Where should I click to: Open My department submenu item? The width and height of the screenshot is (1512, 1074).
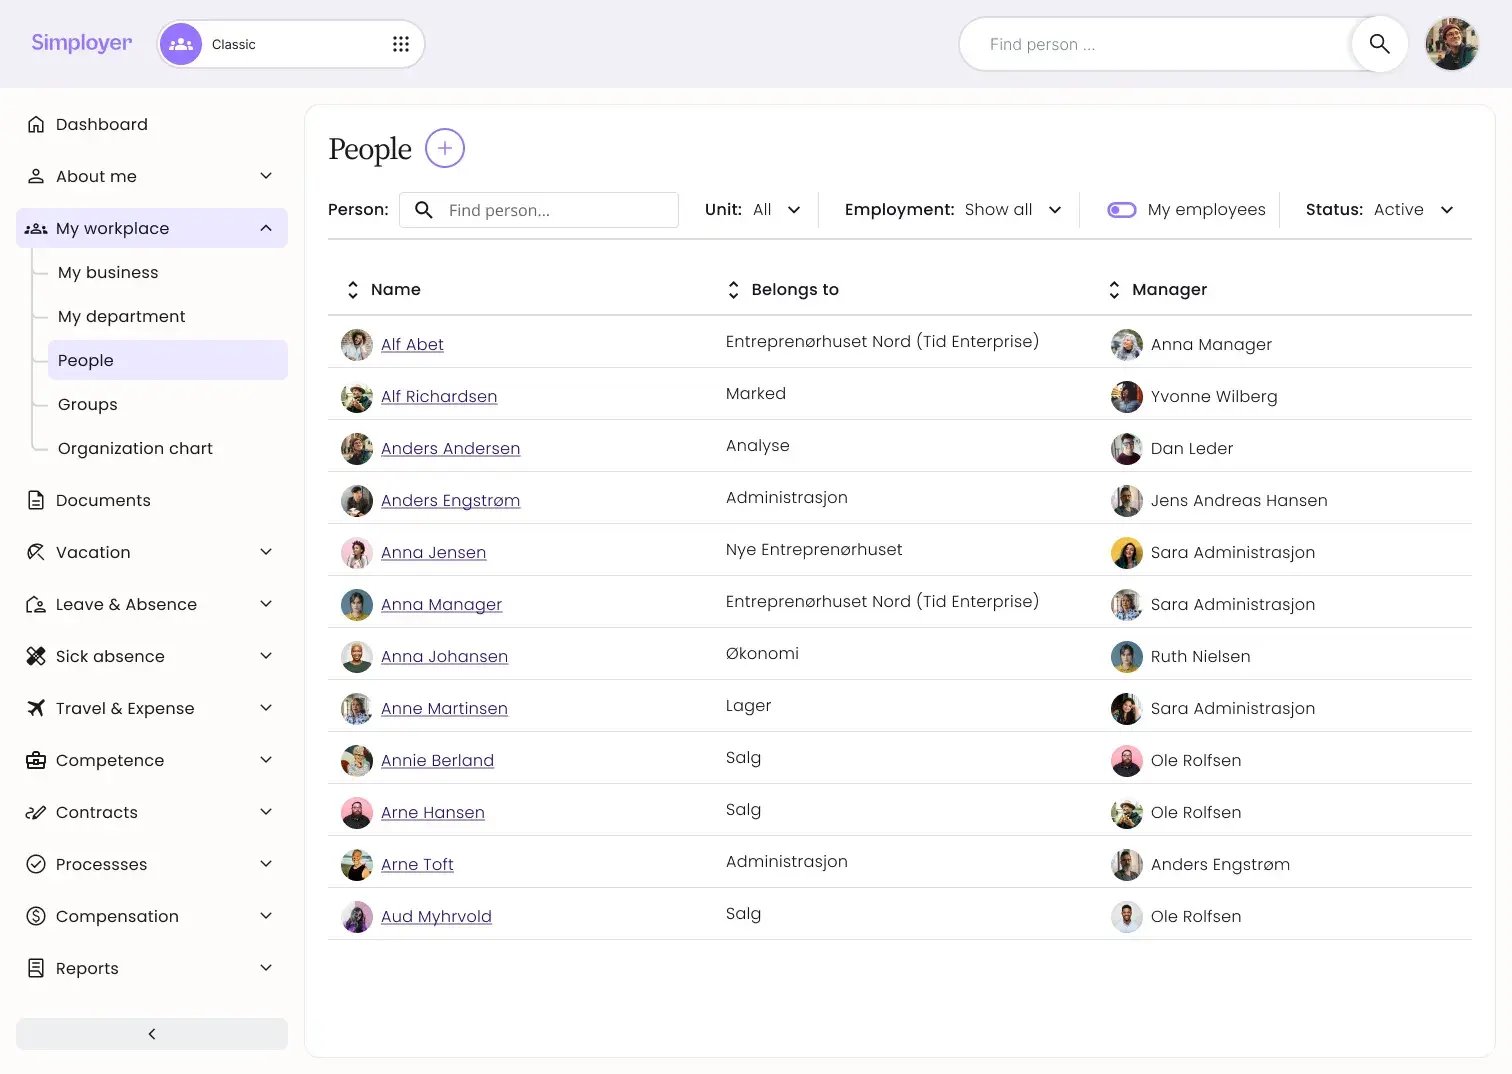pyautogui.click(x=122, y=316)
